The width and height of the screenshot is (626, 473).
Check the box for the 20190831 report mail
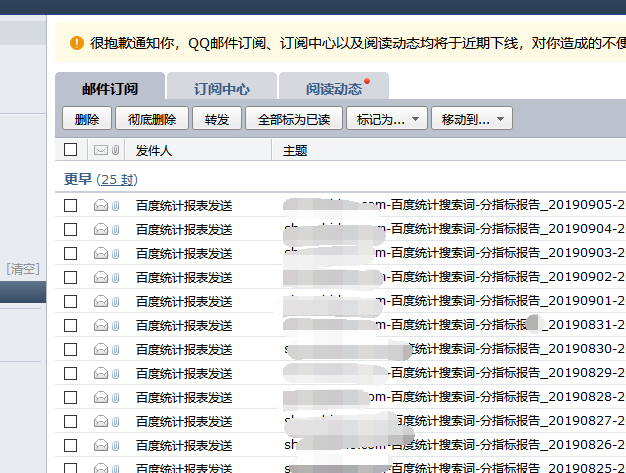coord(71,326)
